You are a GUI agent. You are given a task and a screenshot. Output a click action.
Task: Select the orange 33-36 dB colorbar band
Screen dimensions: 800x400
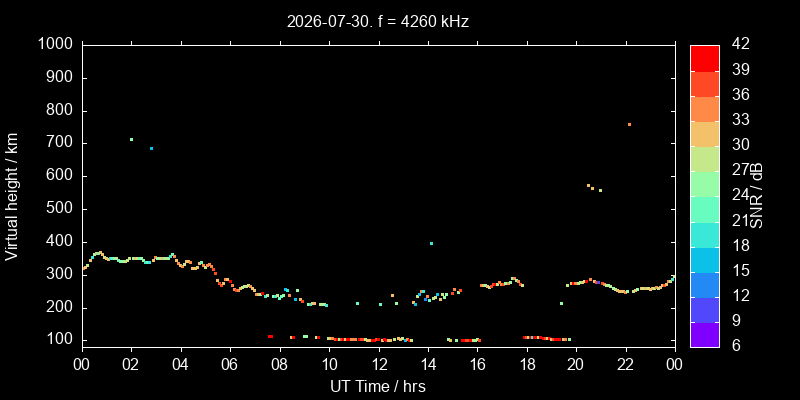(x=705, y=109)
